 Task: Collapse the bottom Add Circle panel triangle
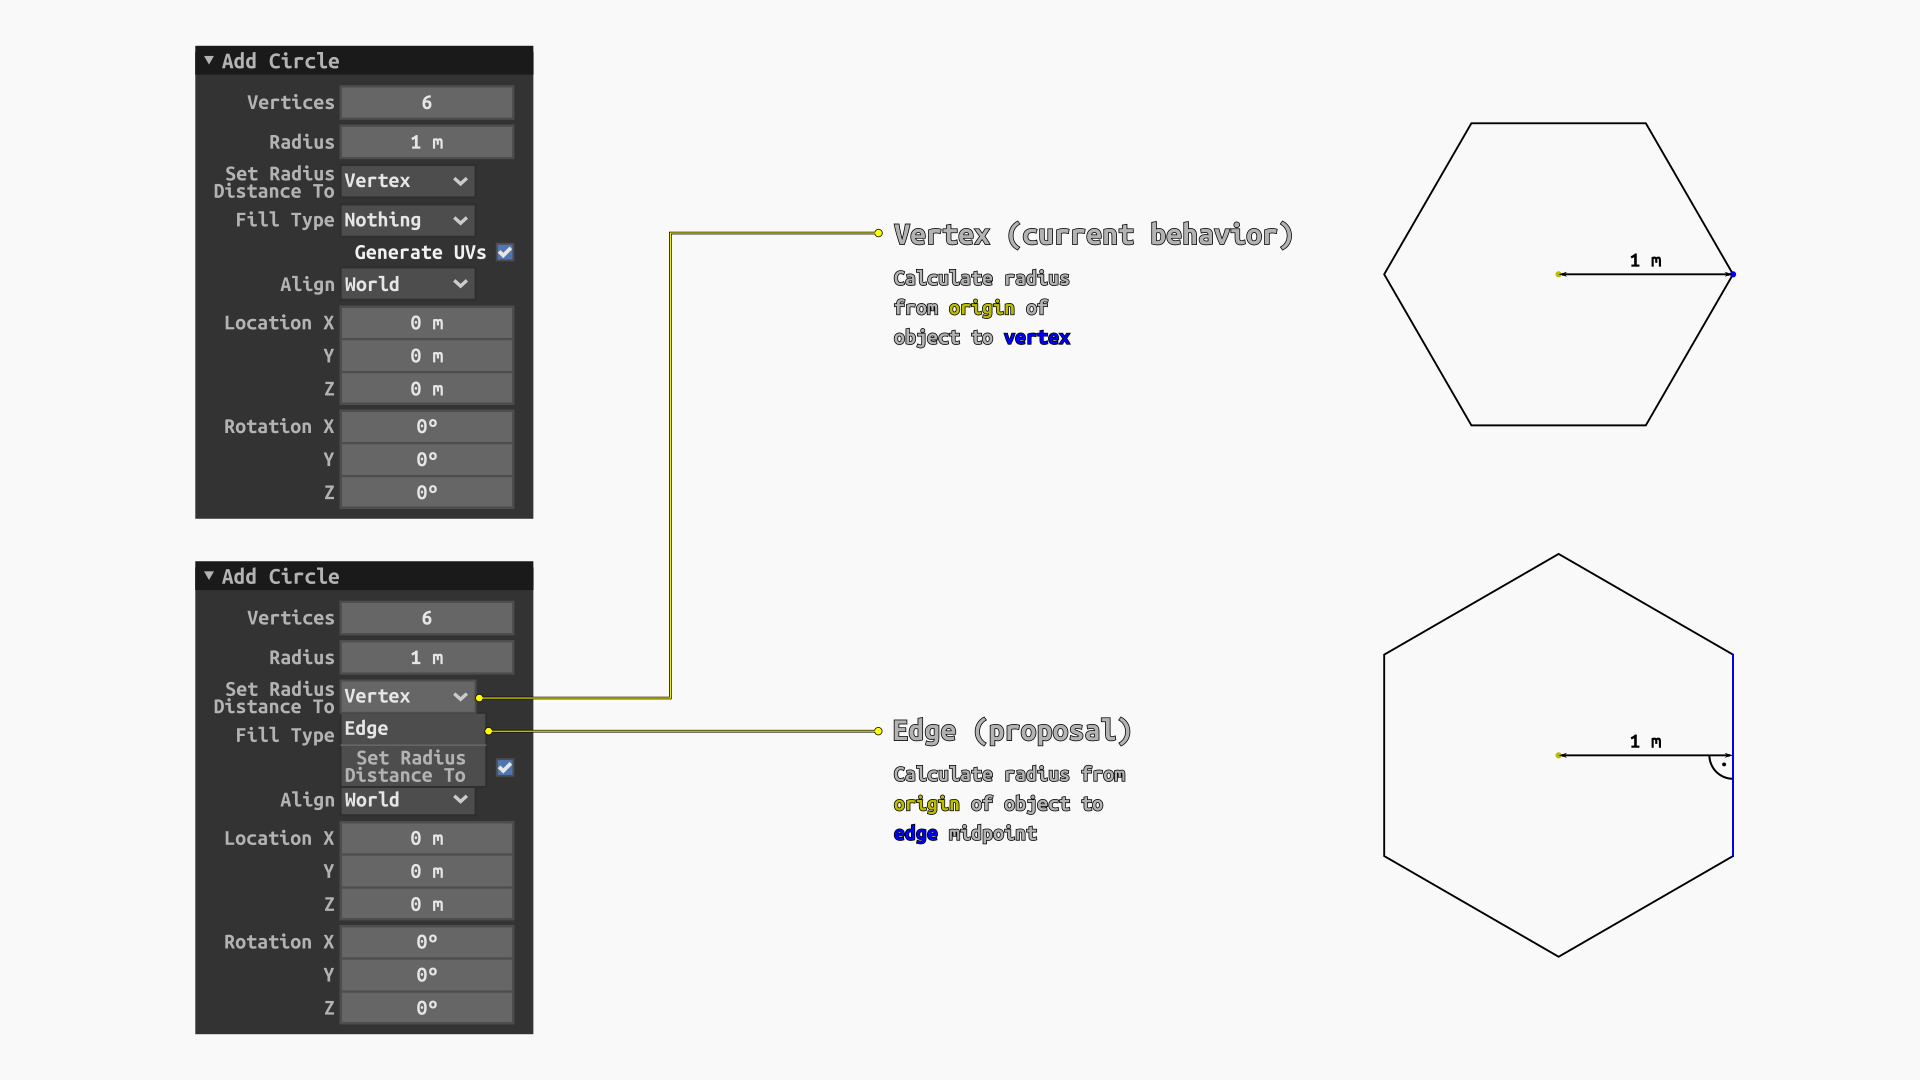(x=209, y=576)
